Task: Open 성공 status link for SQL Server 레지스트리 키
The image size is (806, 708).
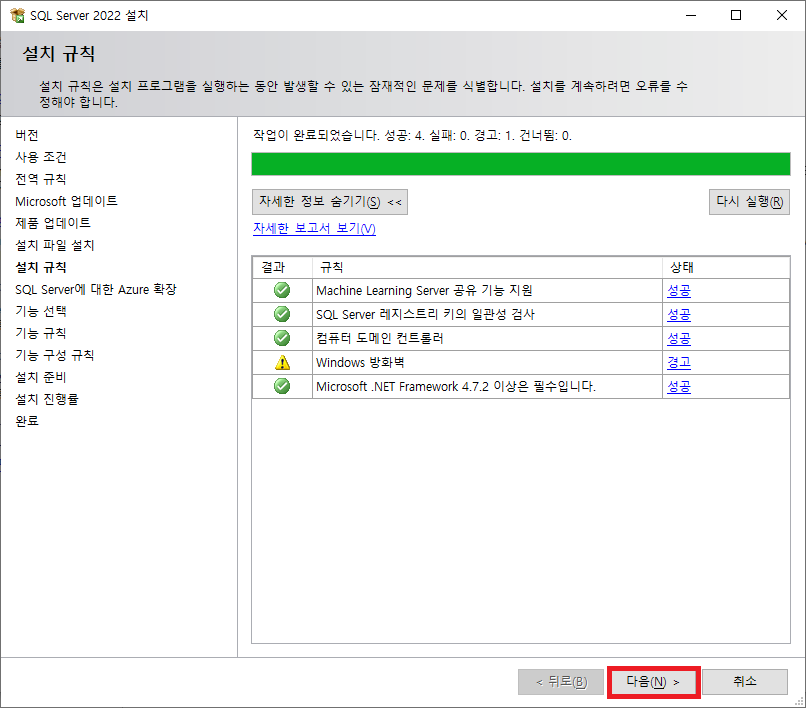Action: pyautogui.click(x=679, y=314)
